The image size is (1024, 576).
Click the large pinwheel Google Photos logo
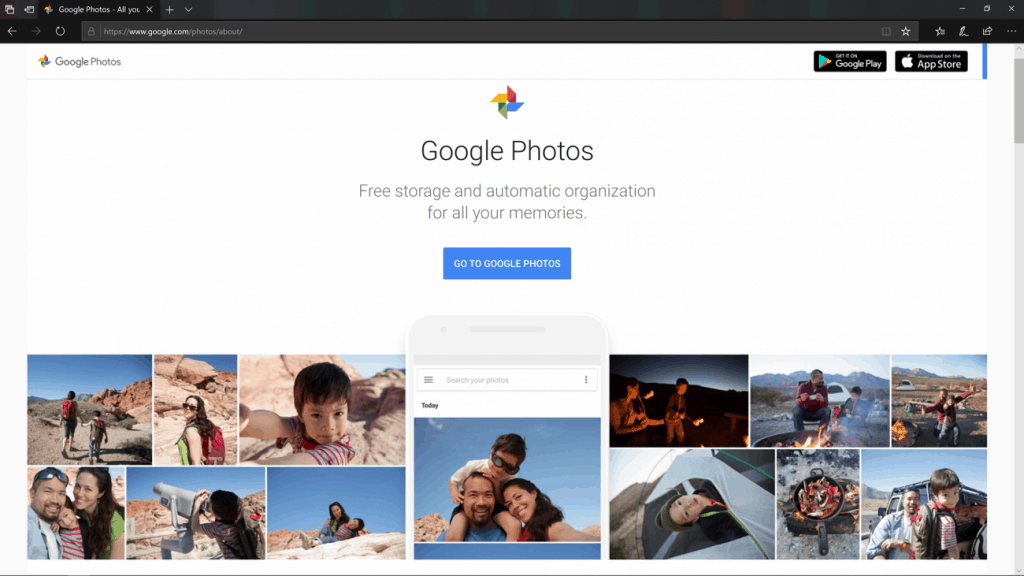pyautogui.click(x=507, y=103)
